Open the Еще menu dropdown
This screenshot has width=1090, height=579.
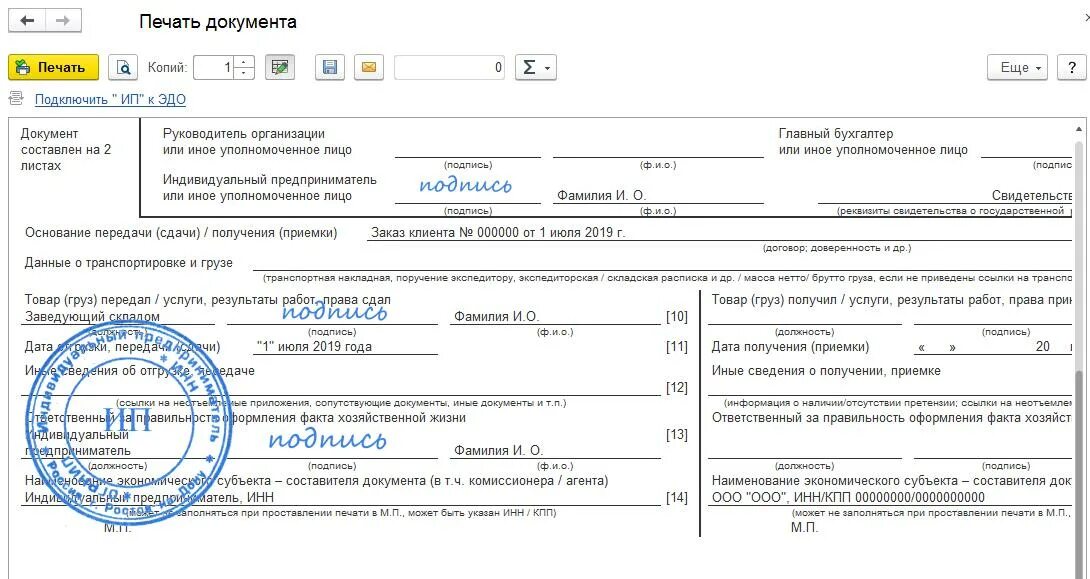pos(1017,67)
